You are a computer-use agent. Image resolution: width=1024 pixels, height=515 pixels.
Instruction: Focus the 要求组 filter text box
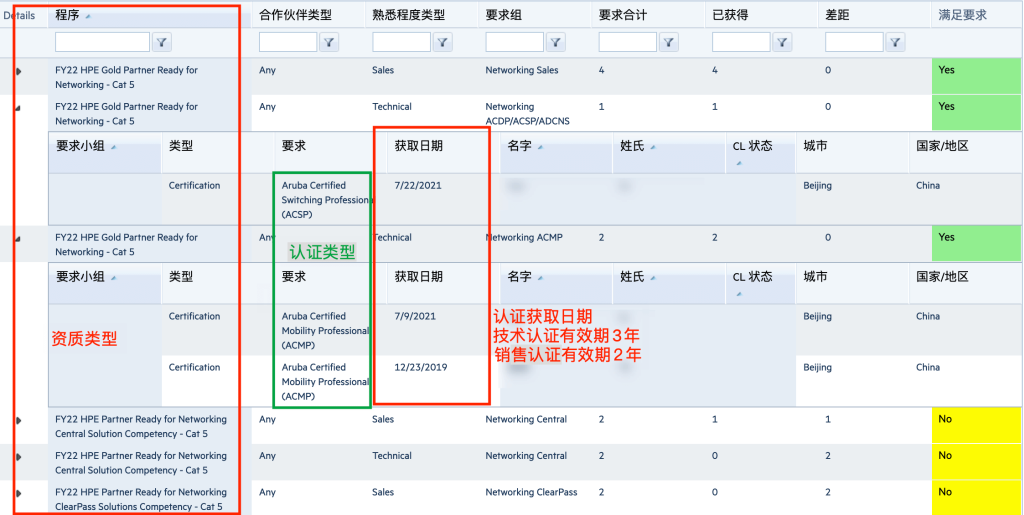click(x=515, y=42)
